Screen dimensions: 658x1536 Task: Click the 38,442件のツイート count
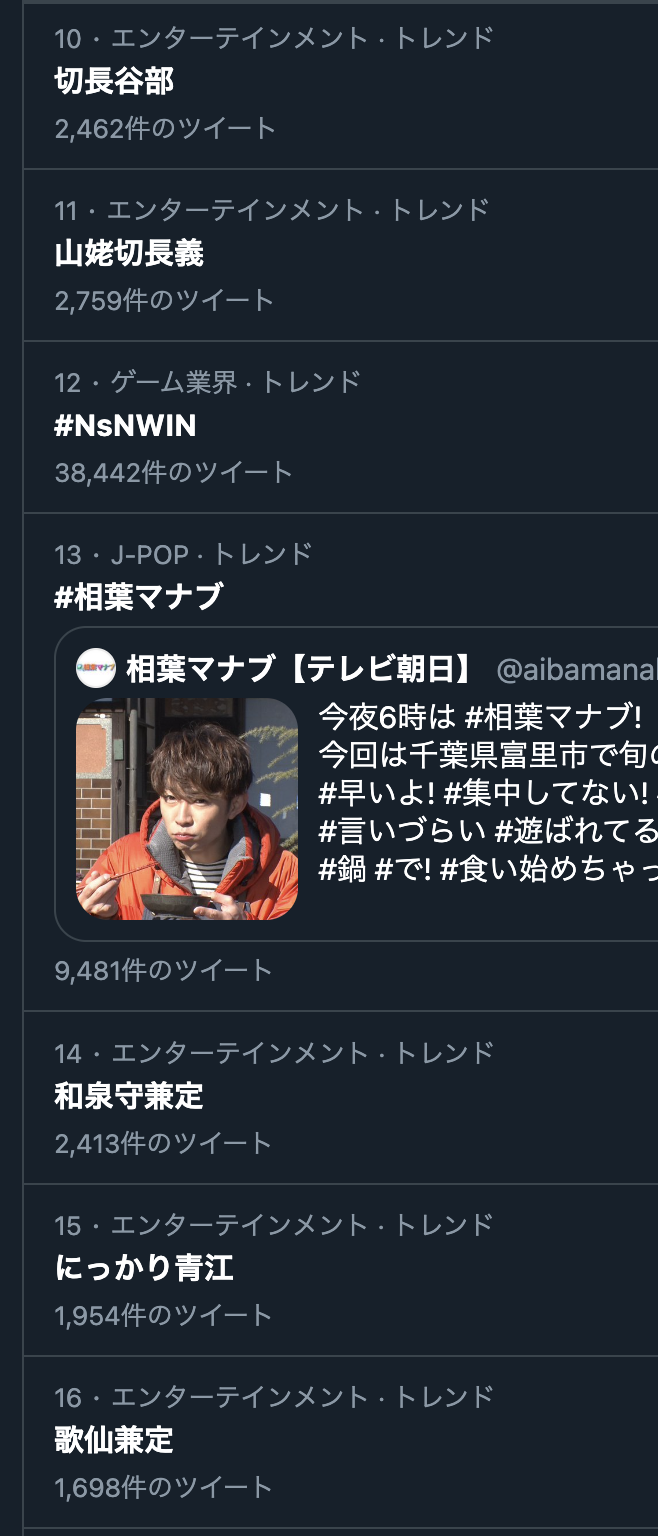pyautogui.click(x=174, y=472)
